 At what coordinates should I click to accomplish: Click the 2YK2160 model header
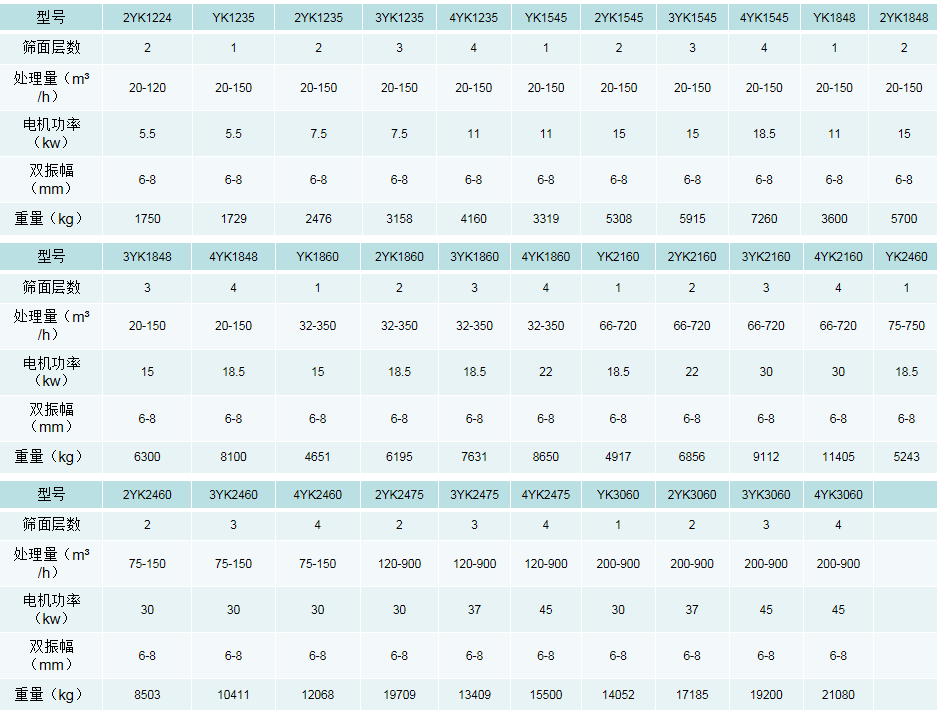(692, 257)
